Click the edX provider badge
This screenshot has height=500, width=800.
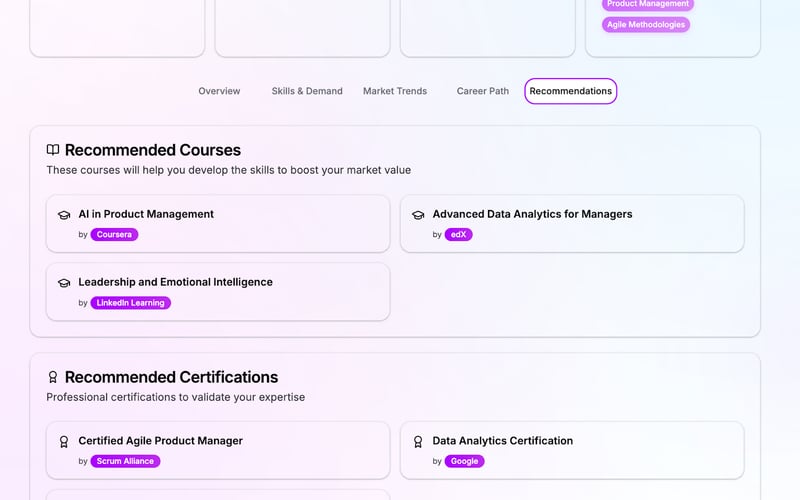[458, 235]
